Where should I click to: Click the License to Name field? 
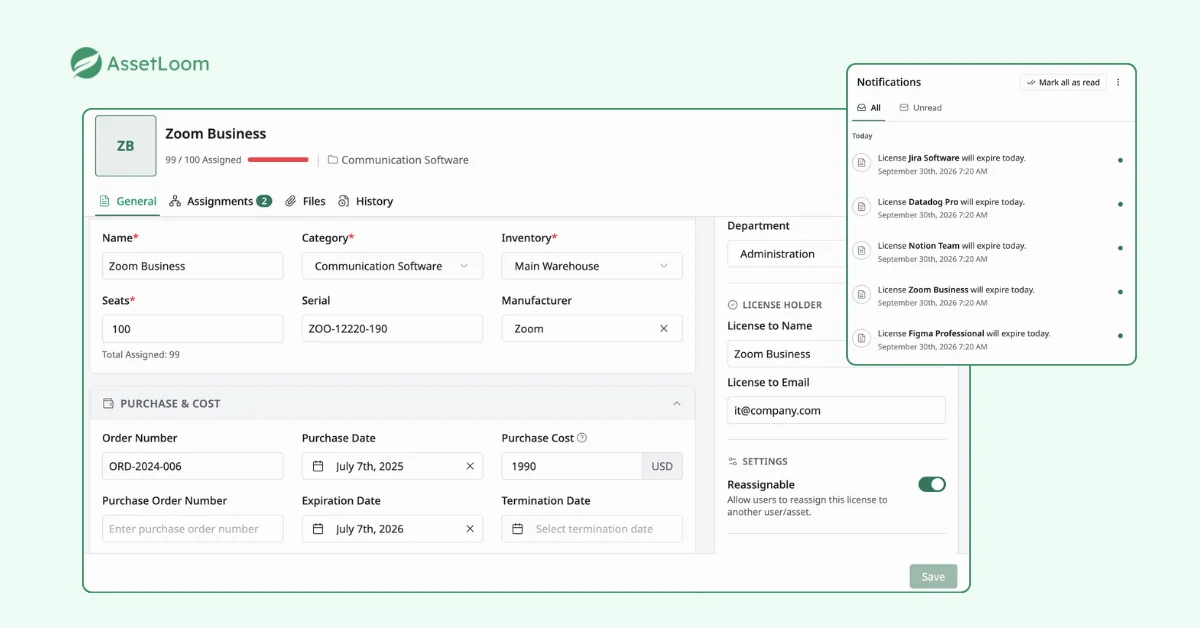coord(787,354)
